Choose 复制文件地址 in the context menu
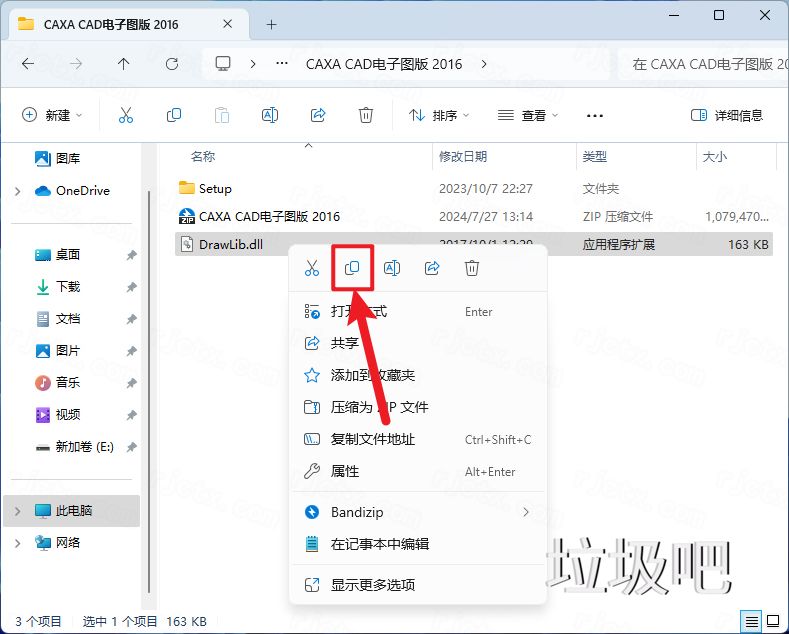The width and height of the screenshot is (789, 634). pyautogui.click(x=418, y=439)
